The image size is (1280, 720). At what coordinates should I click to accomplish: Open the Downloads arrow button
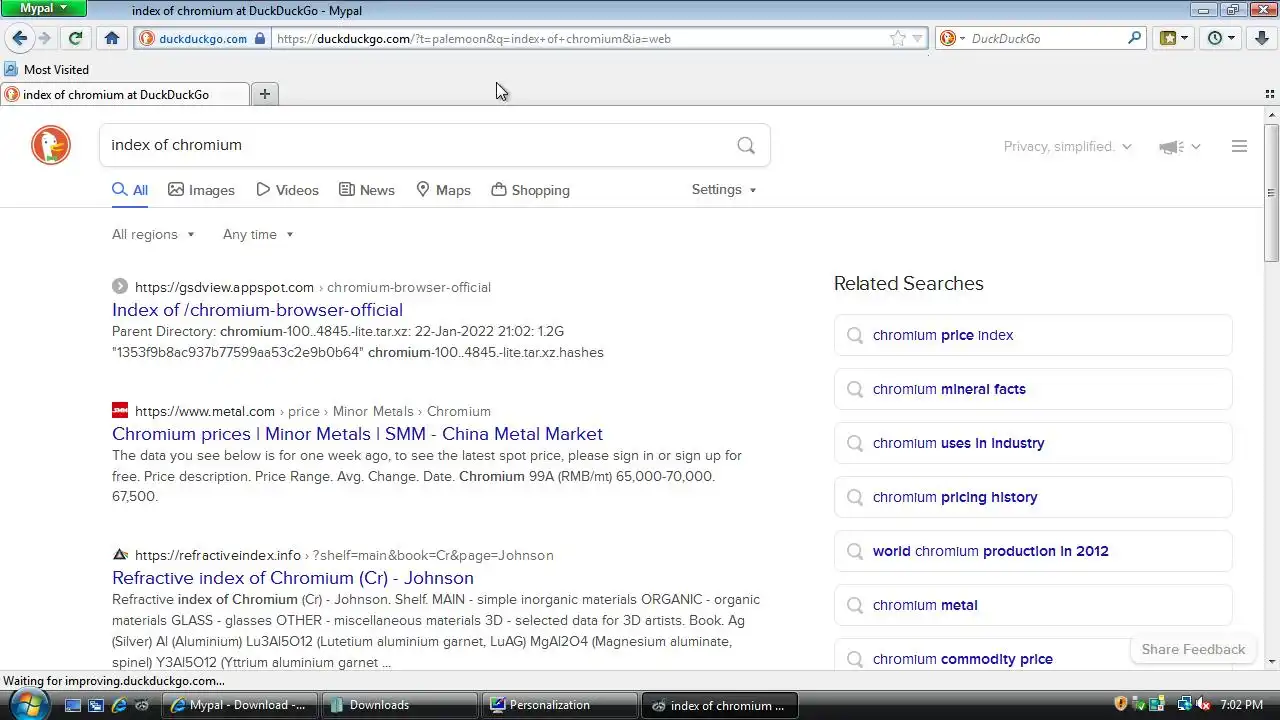(x=1261, y=38)
